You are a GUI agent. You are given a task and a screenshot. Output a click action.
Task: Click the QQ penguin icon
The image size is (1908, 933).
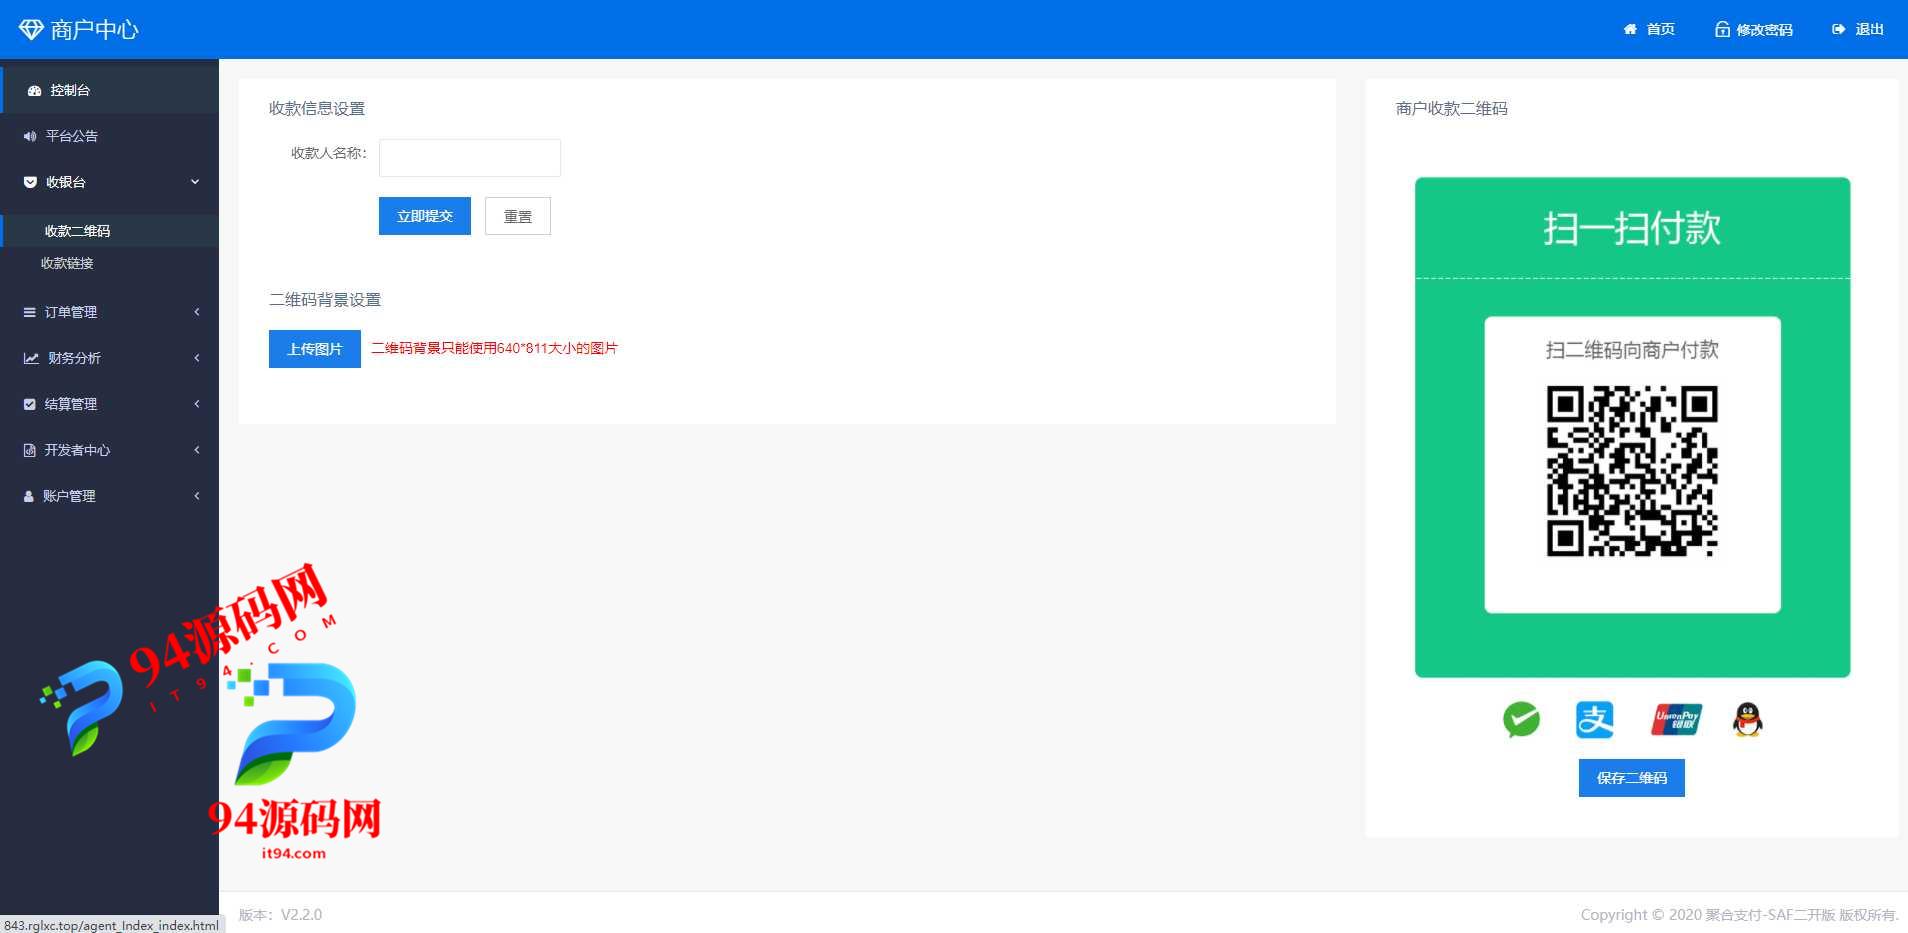(1747, 719)
